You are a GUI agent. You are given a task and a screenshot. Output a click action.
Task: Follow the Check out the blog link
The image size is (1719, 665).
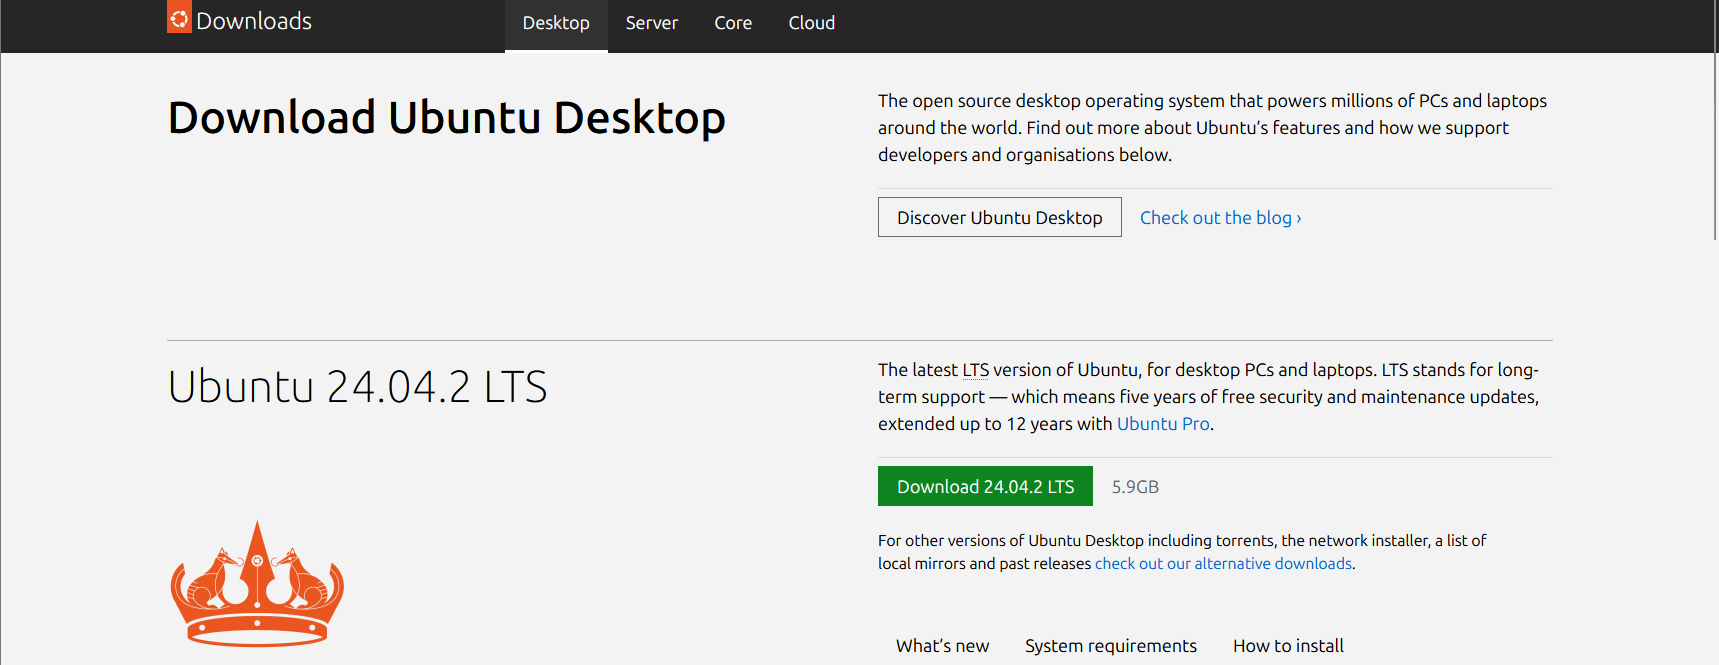click(1221, 218)
